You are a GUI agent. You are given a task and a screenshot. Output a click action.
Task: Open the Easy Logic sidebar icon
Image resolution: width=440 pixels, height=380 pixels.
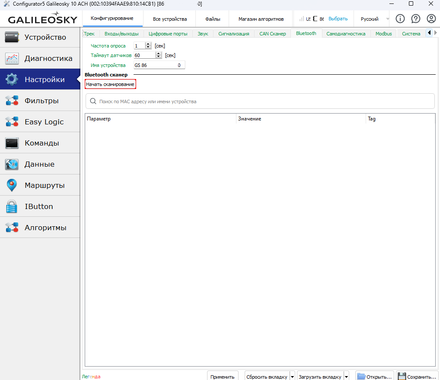(12, 122)
